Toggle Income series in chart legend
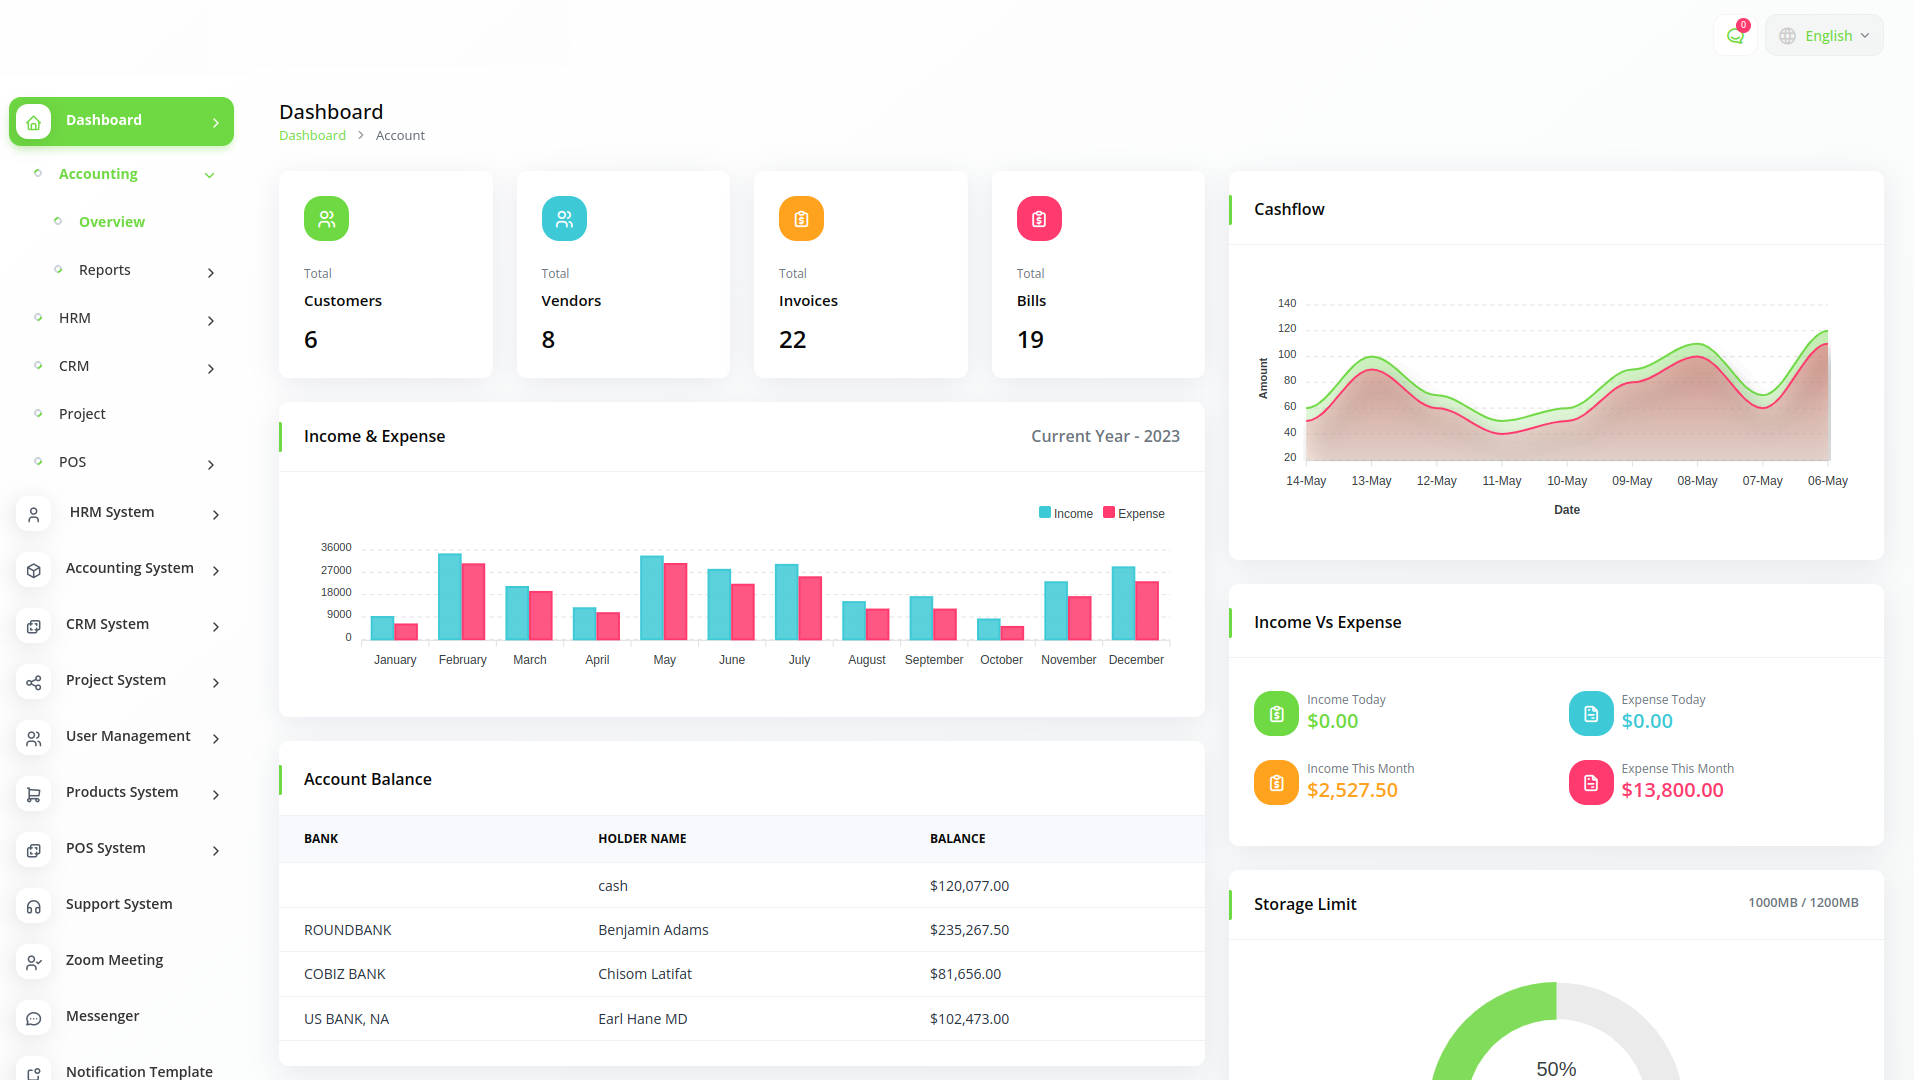This screenshot has height=1080, width=1914. click(x=1066, y=513)
